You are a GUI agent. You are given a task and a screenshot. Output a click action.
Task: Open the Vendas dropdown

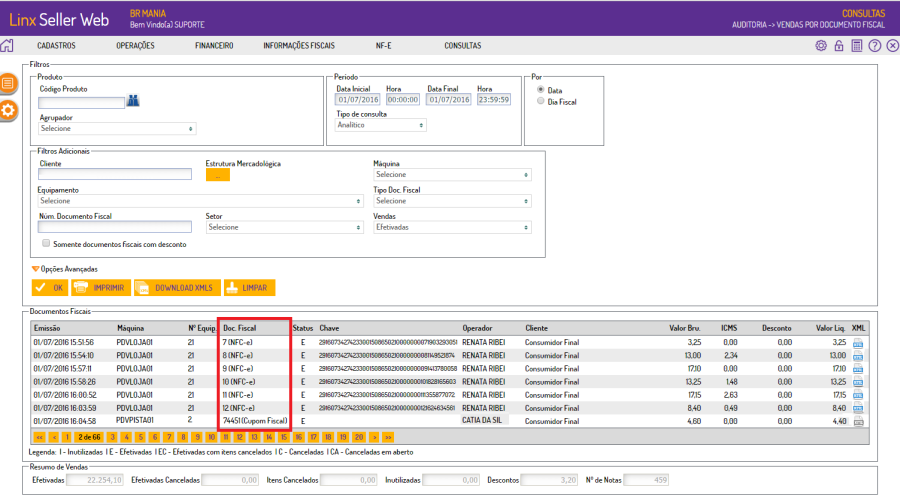452,227
